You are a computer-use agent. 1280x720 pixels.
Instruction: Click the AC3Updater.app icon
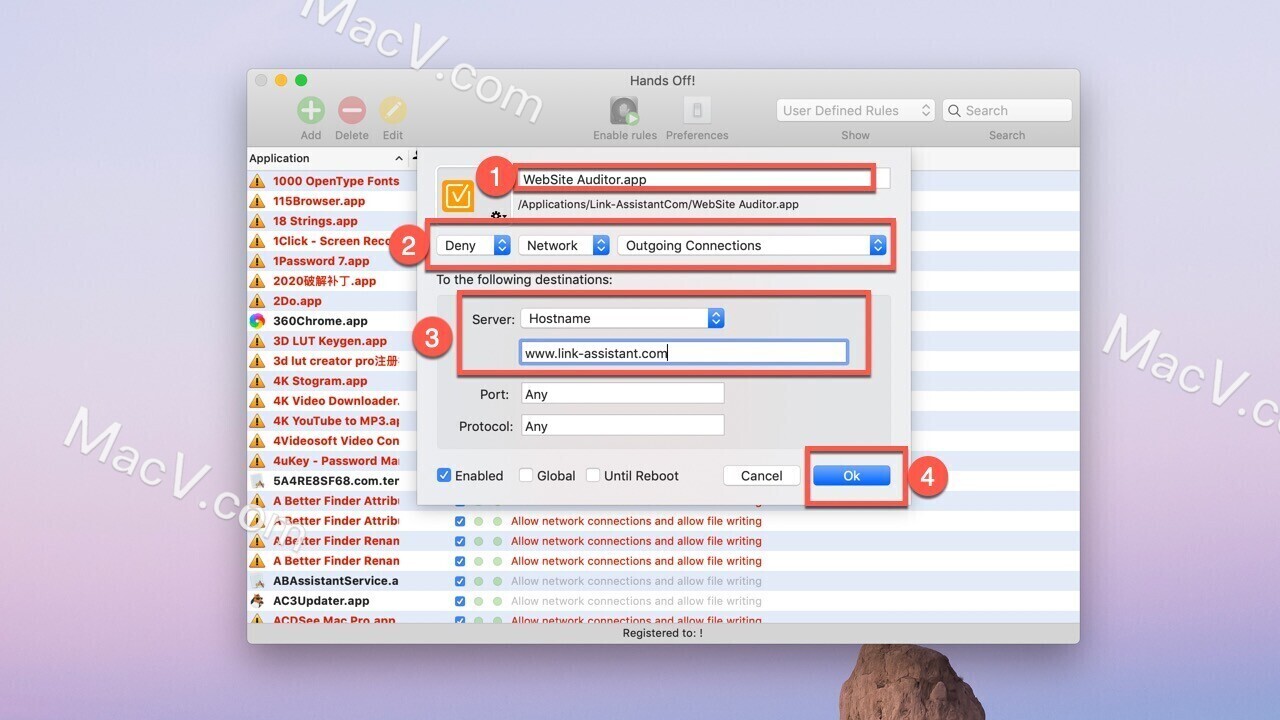(x=257, y=601)
